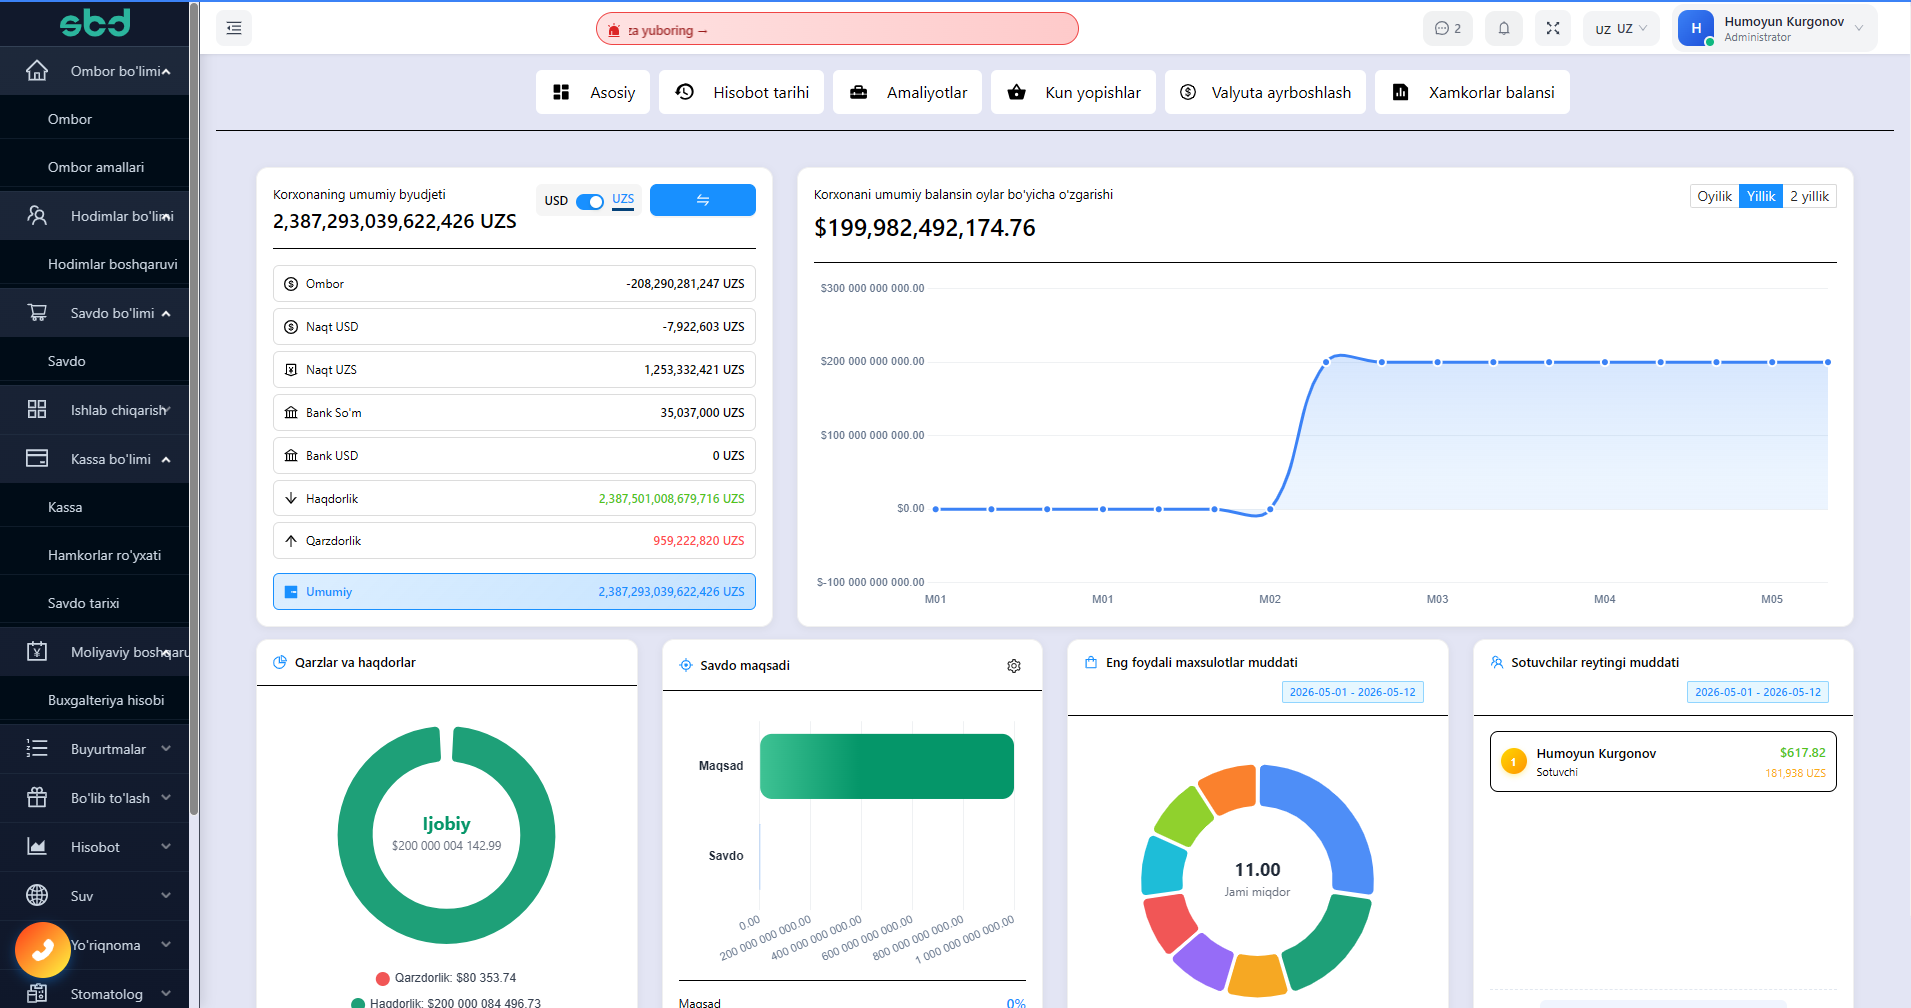
Task: Open the Eng foydali maxsulotlar date range field
Action: pyautogui.click(x=1352, y=692)
